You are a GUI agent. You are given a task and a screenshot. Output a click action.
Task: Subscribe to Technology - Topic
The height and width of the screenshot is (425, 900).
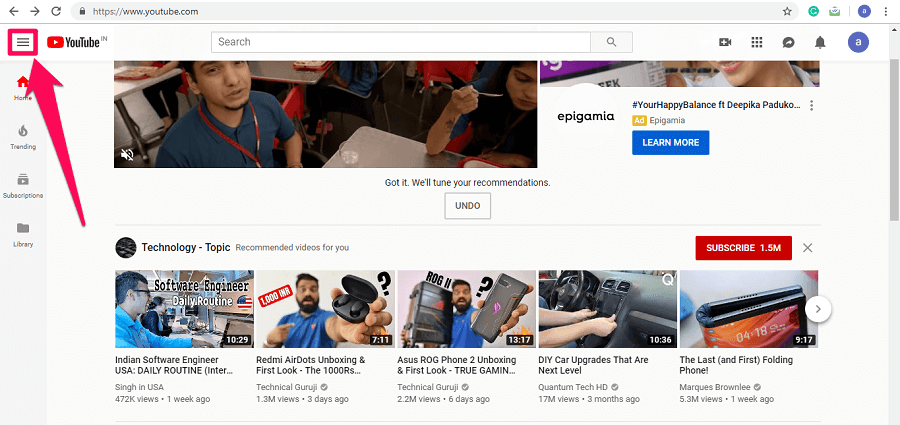point(743,247)
